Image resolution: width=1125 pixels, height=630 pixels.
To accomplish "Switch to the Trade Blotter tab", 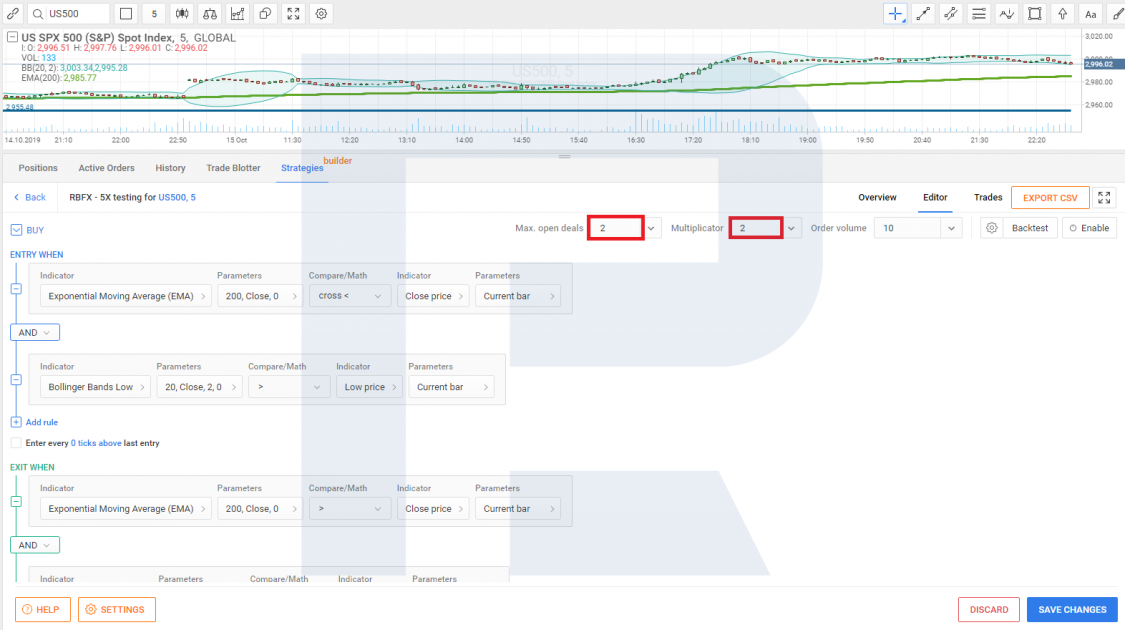I will [233, 168].
